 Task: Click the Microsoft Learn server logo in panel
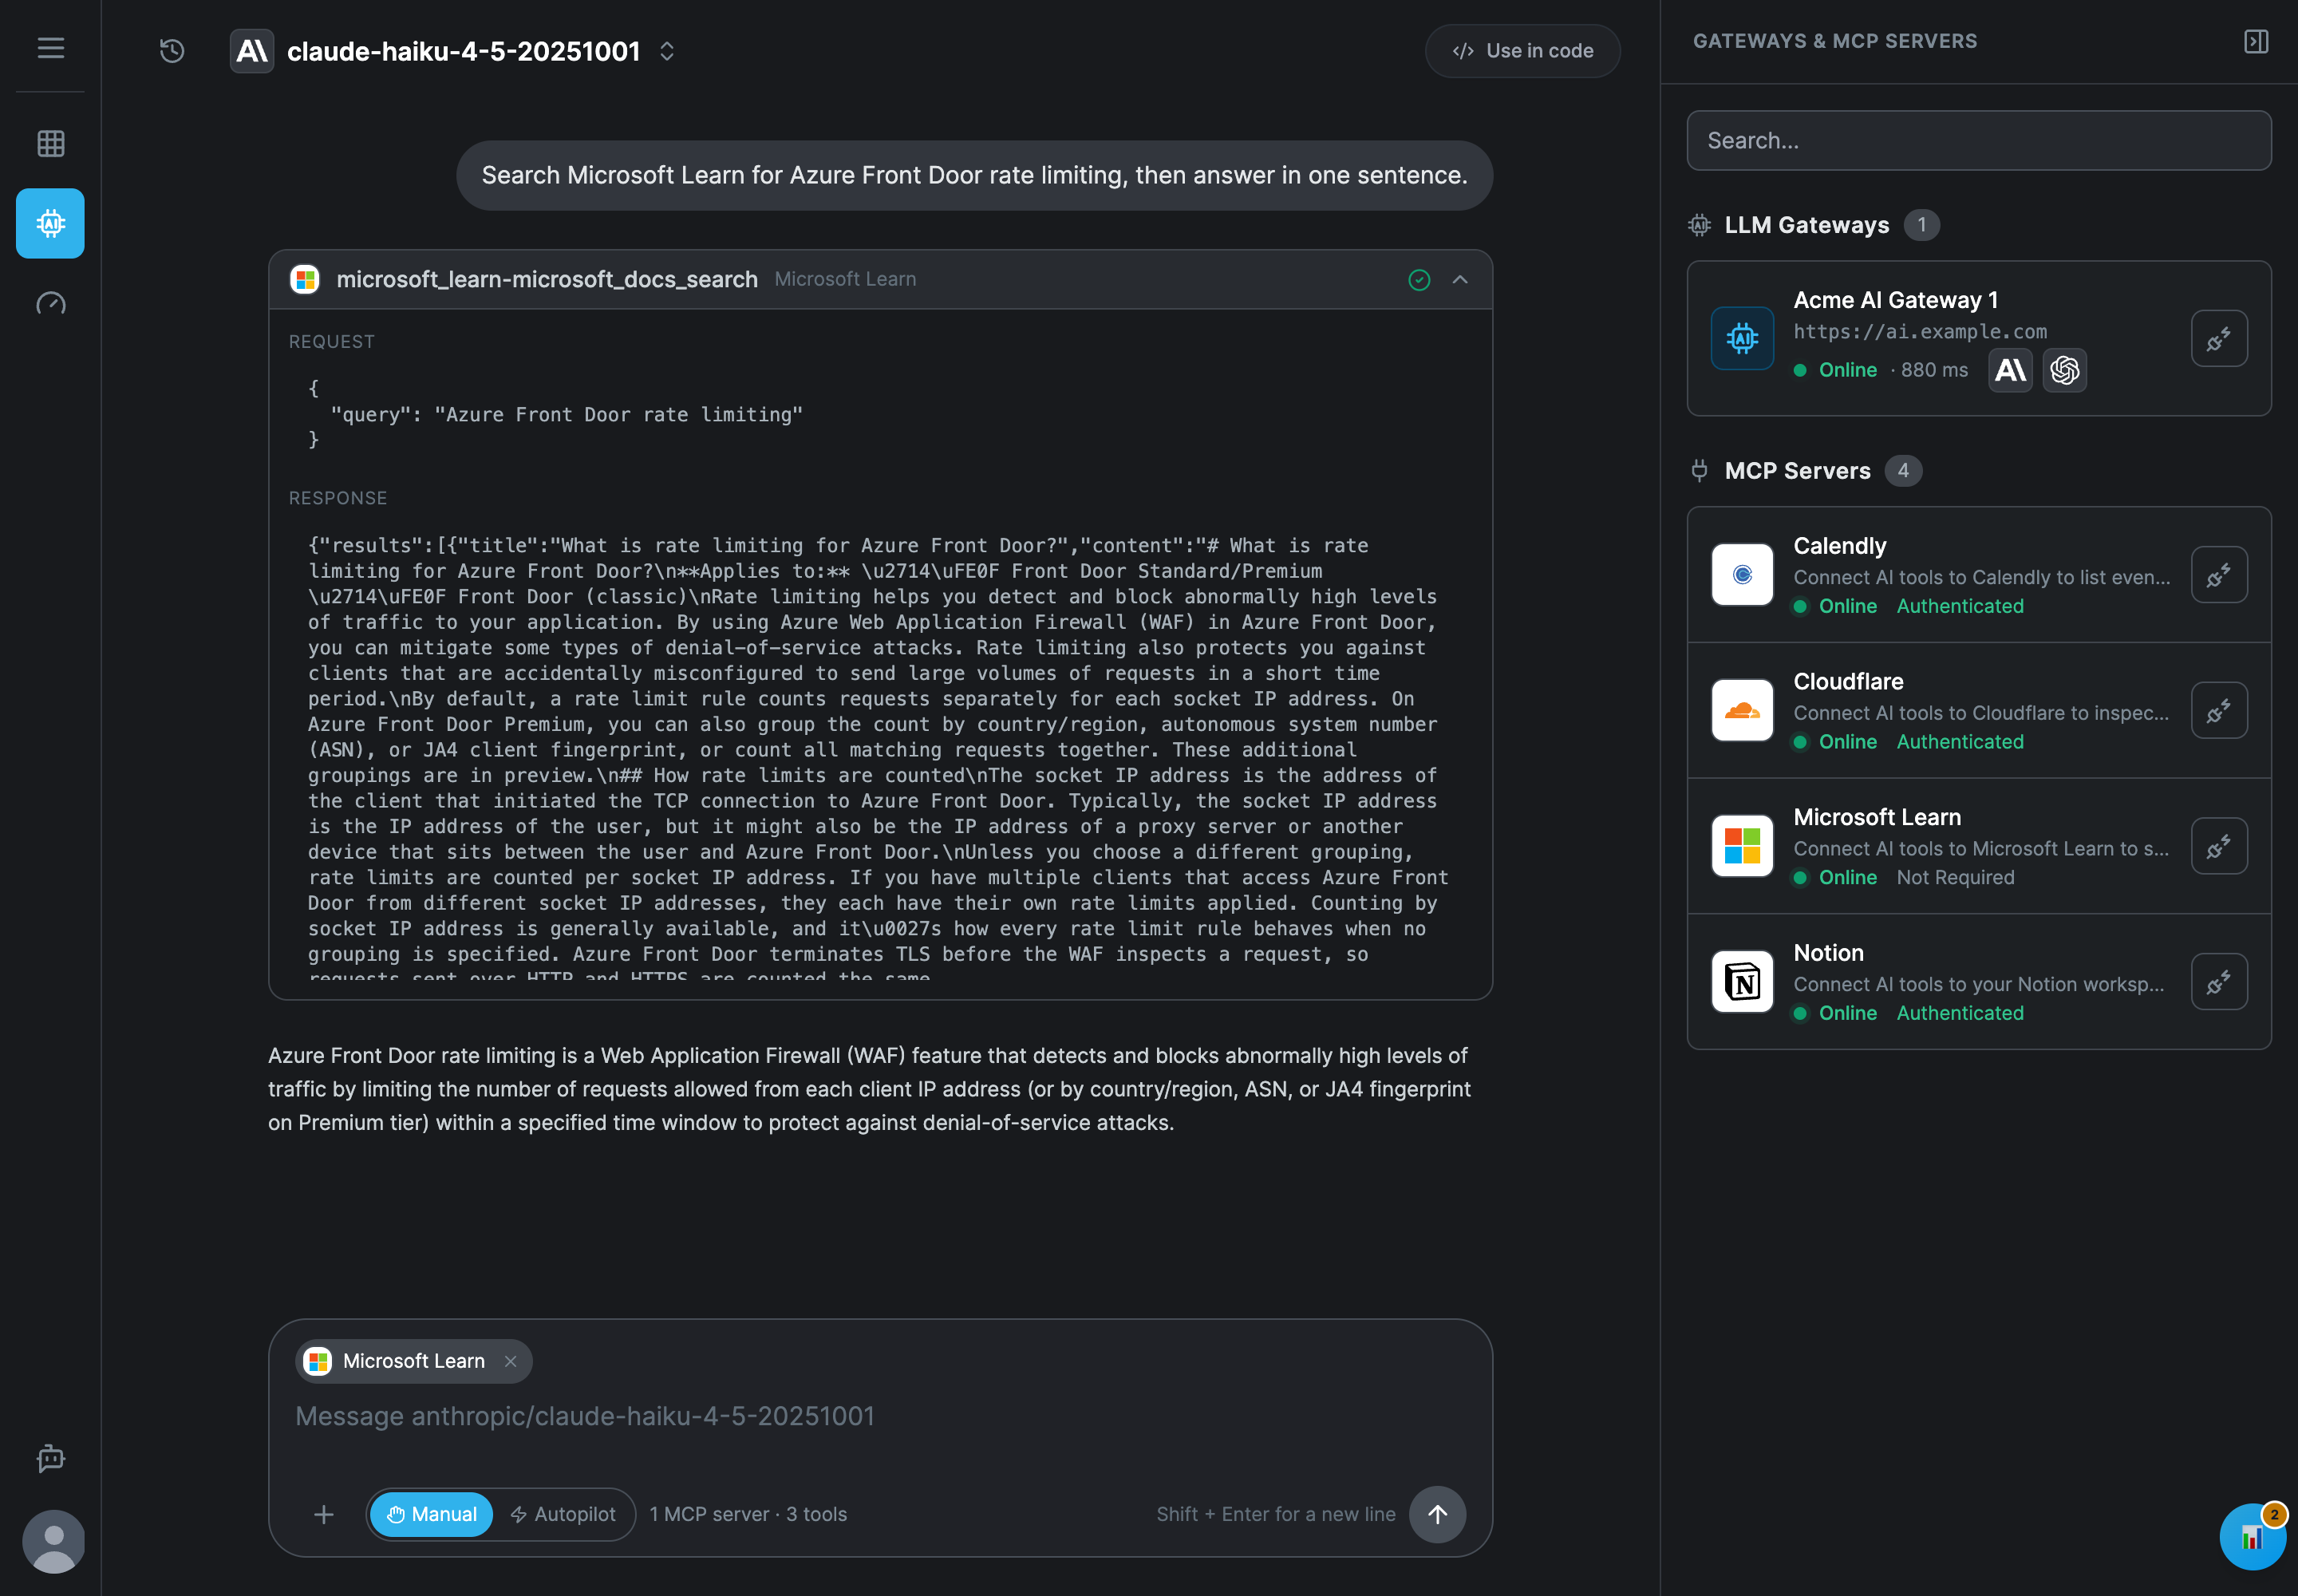(x=1742, y=846)
